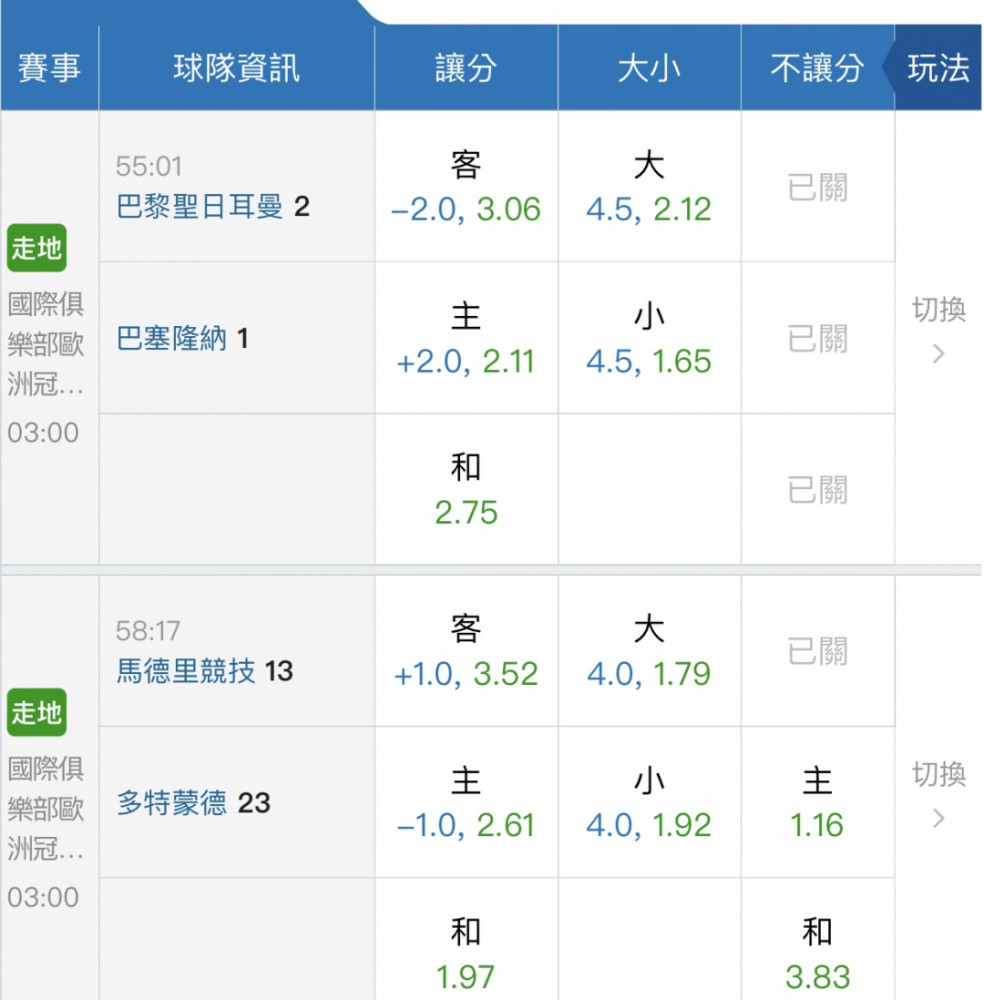Select home win moneyline odds 1.16
This screenshot has width=984, height=1000.
[x=818, y=802]
